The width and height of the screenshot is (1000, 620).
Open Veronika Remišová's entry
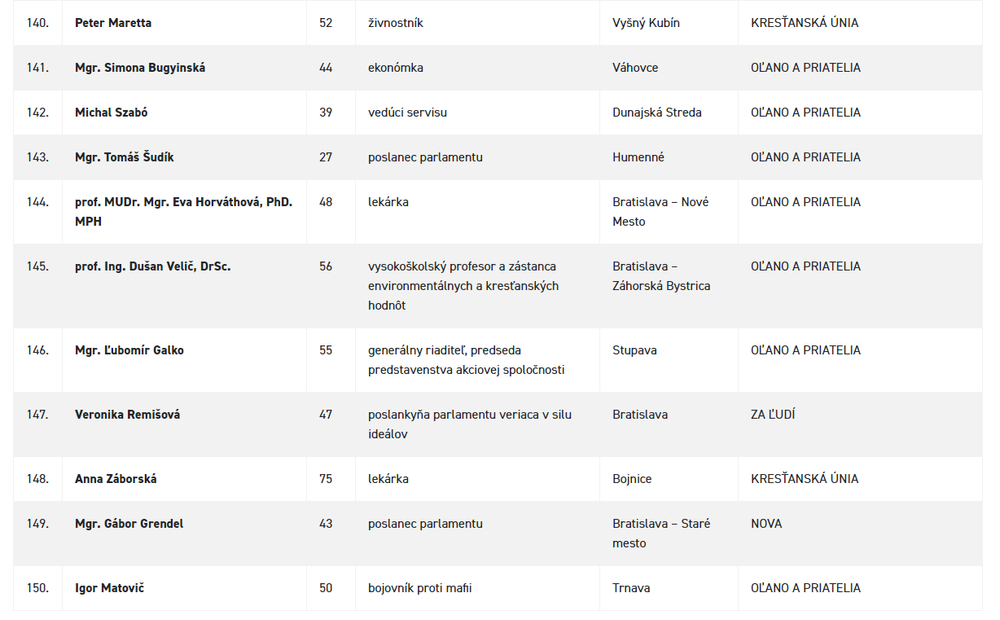click(127, 415)
